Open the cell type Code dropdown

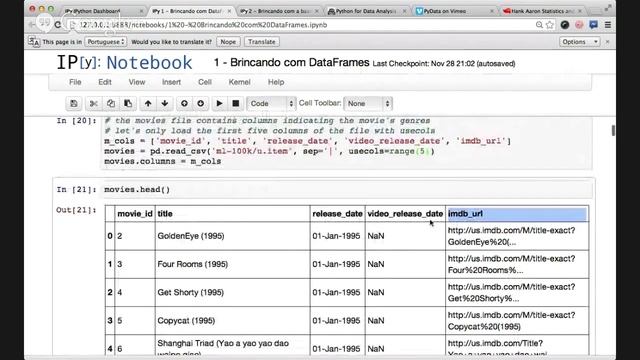pyautogui.click(x=271, y=104)
